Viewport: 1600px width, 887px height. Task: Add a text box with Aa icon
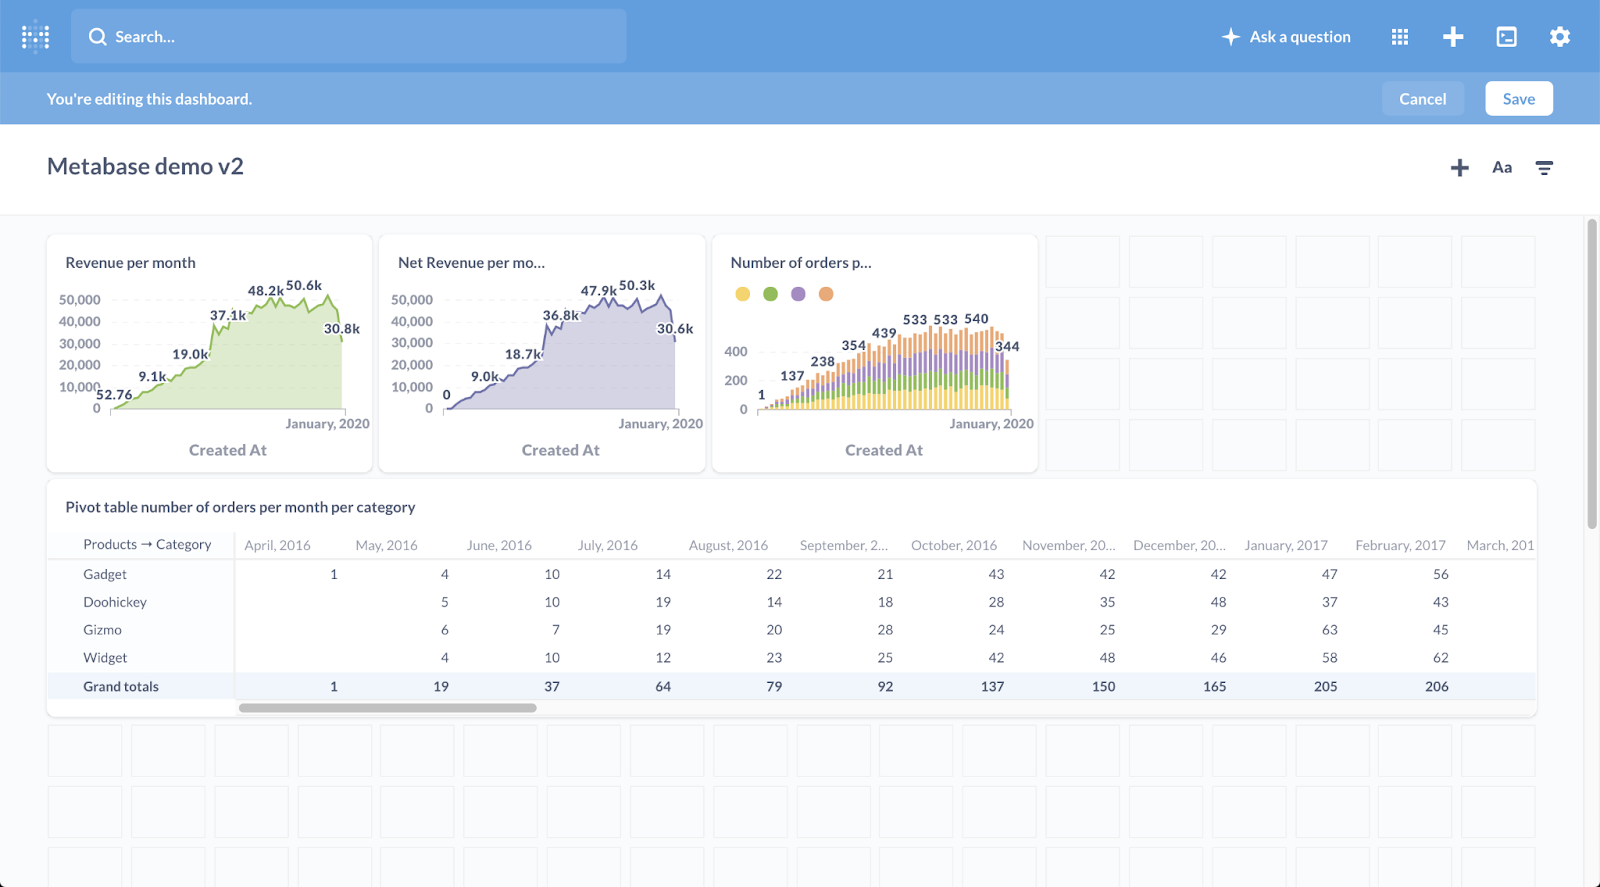pyautogui.click(x=1502, y=168)
